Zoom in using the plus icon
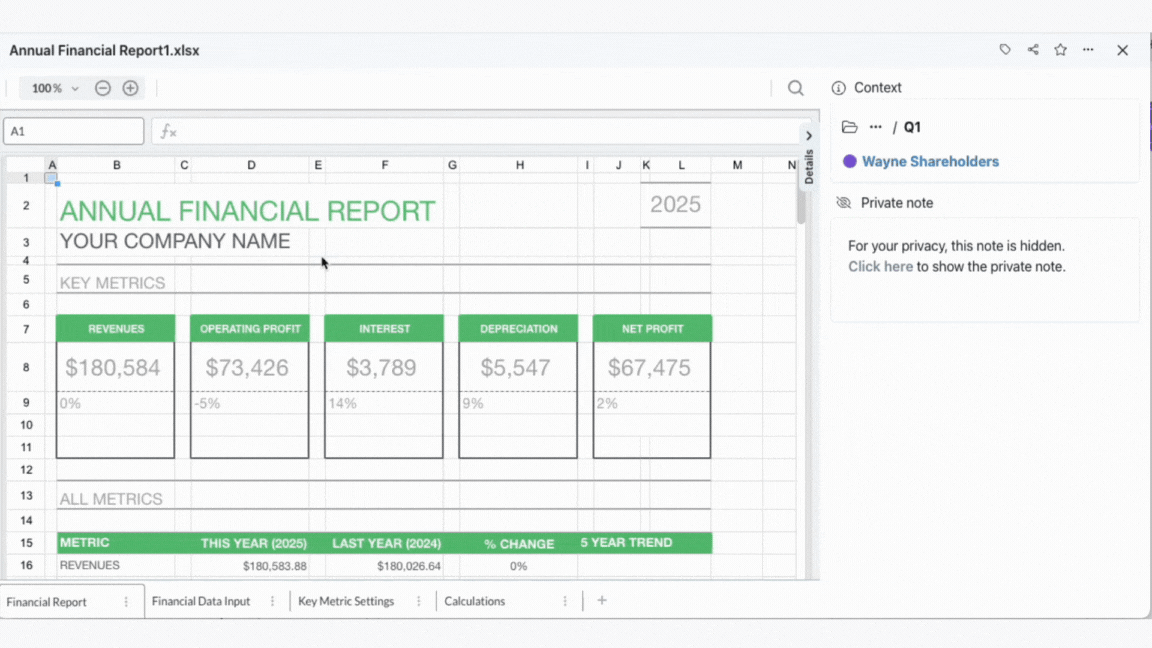 point(130,88)
